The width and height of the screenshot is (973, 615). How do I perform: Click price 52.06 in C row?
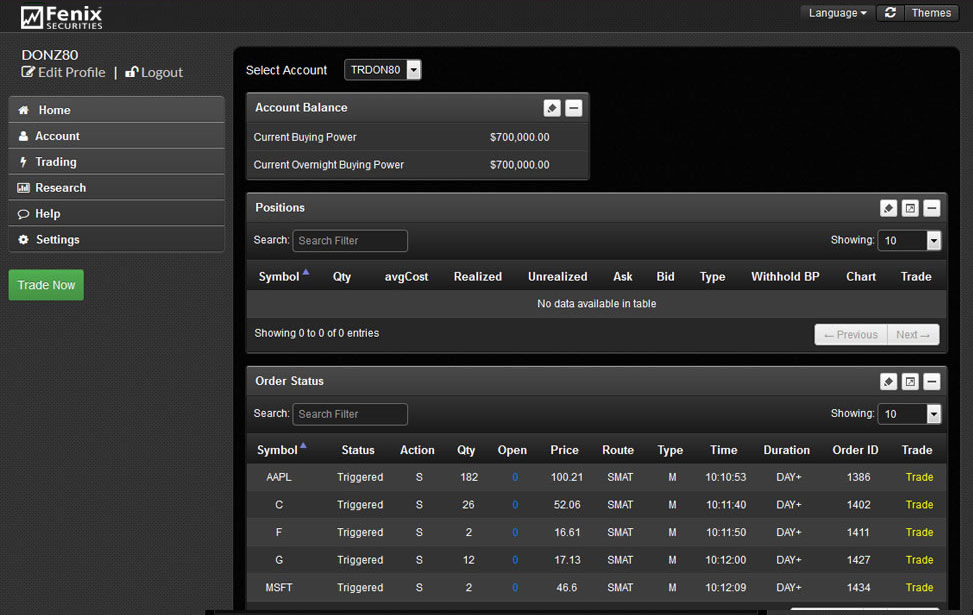(567, 505)
